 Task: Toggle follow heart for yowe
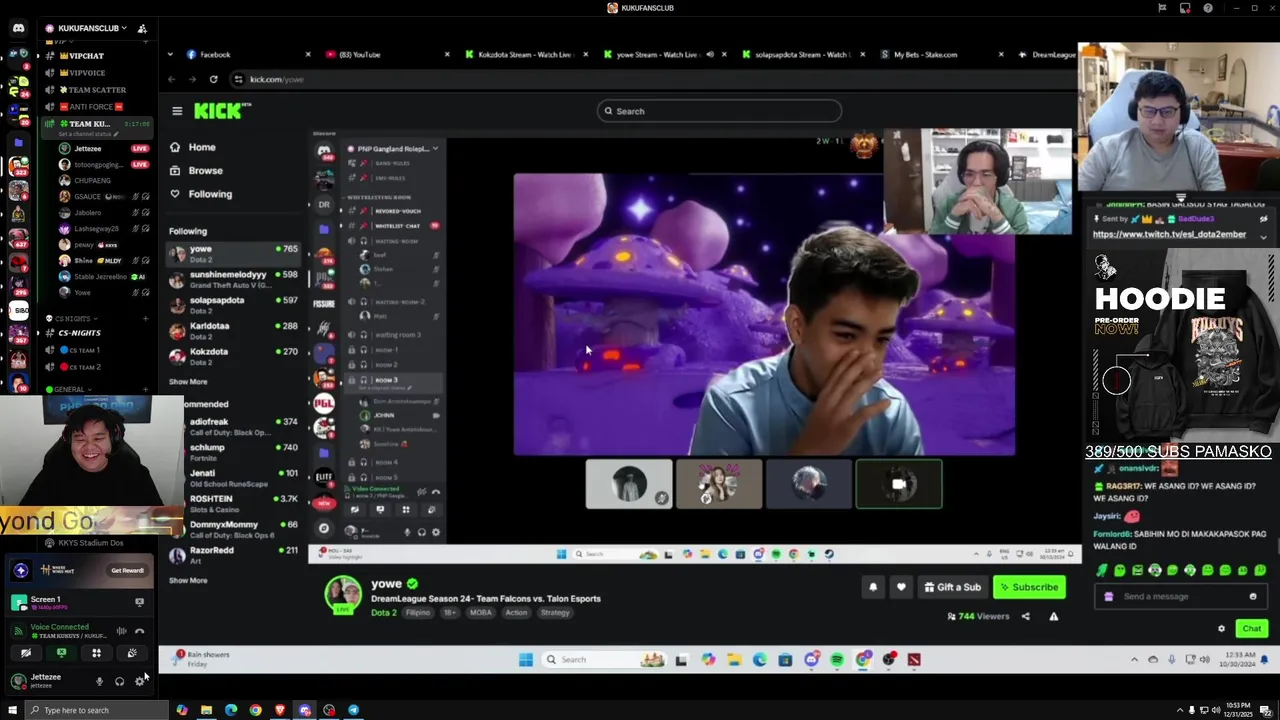click(901, 587)
